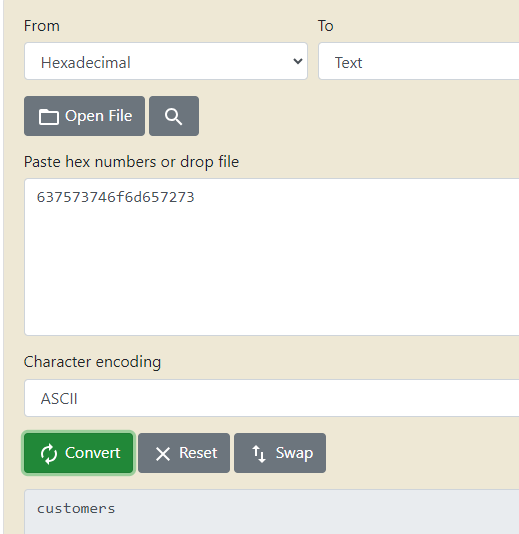Select the Open File button label

pos(98,116)
